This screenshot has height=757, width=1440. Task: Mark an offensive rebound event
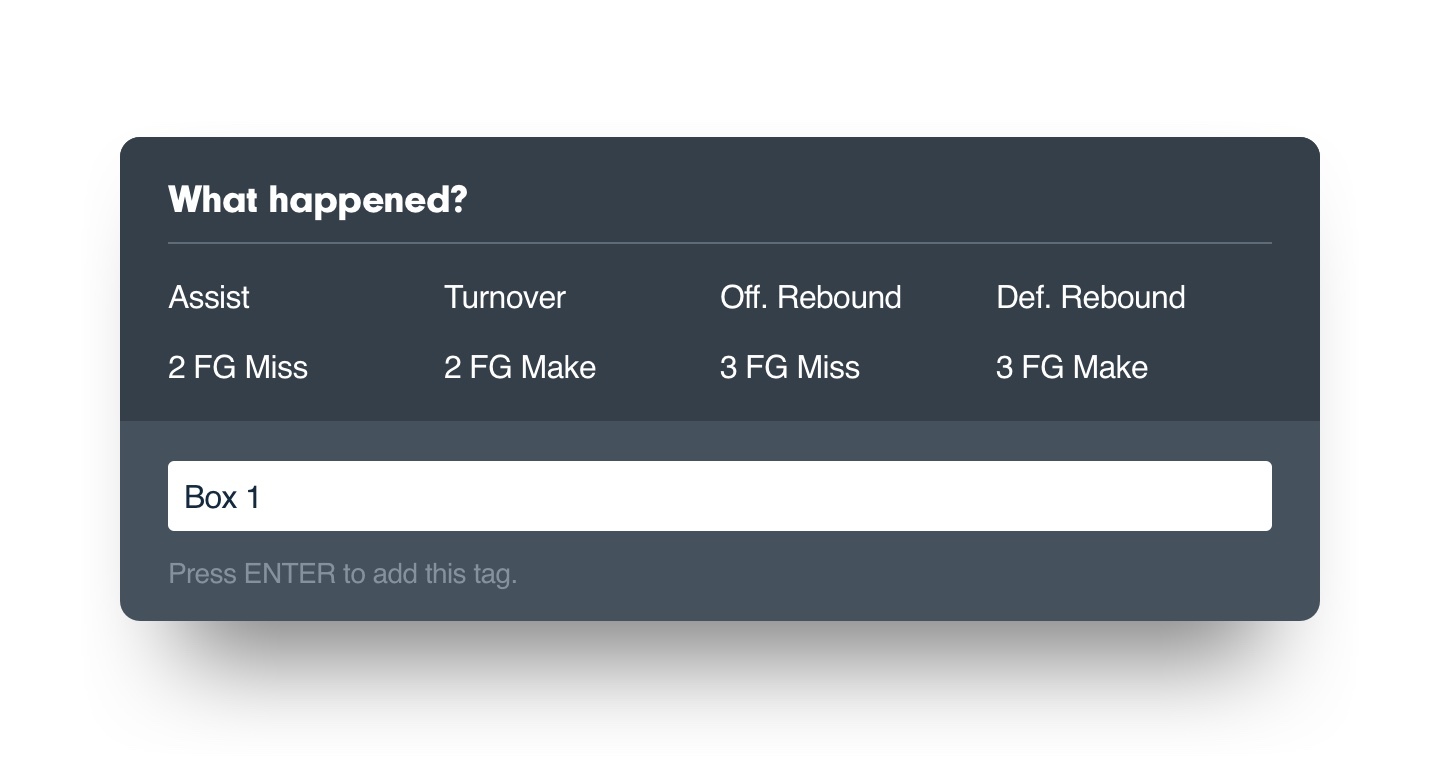click(810, 297)
